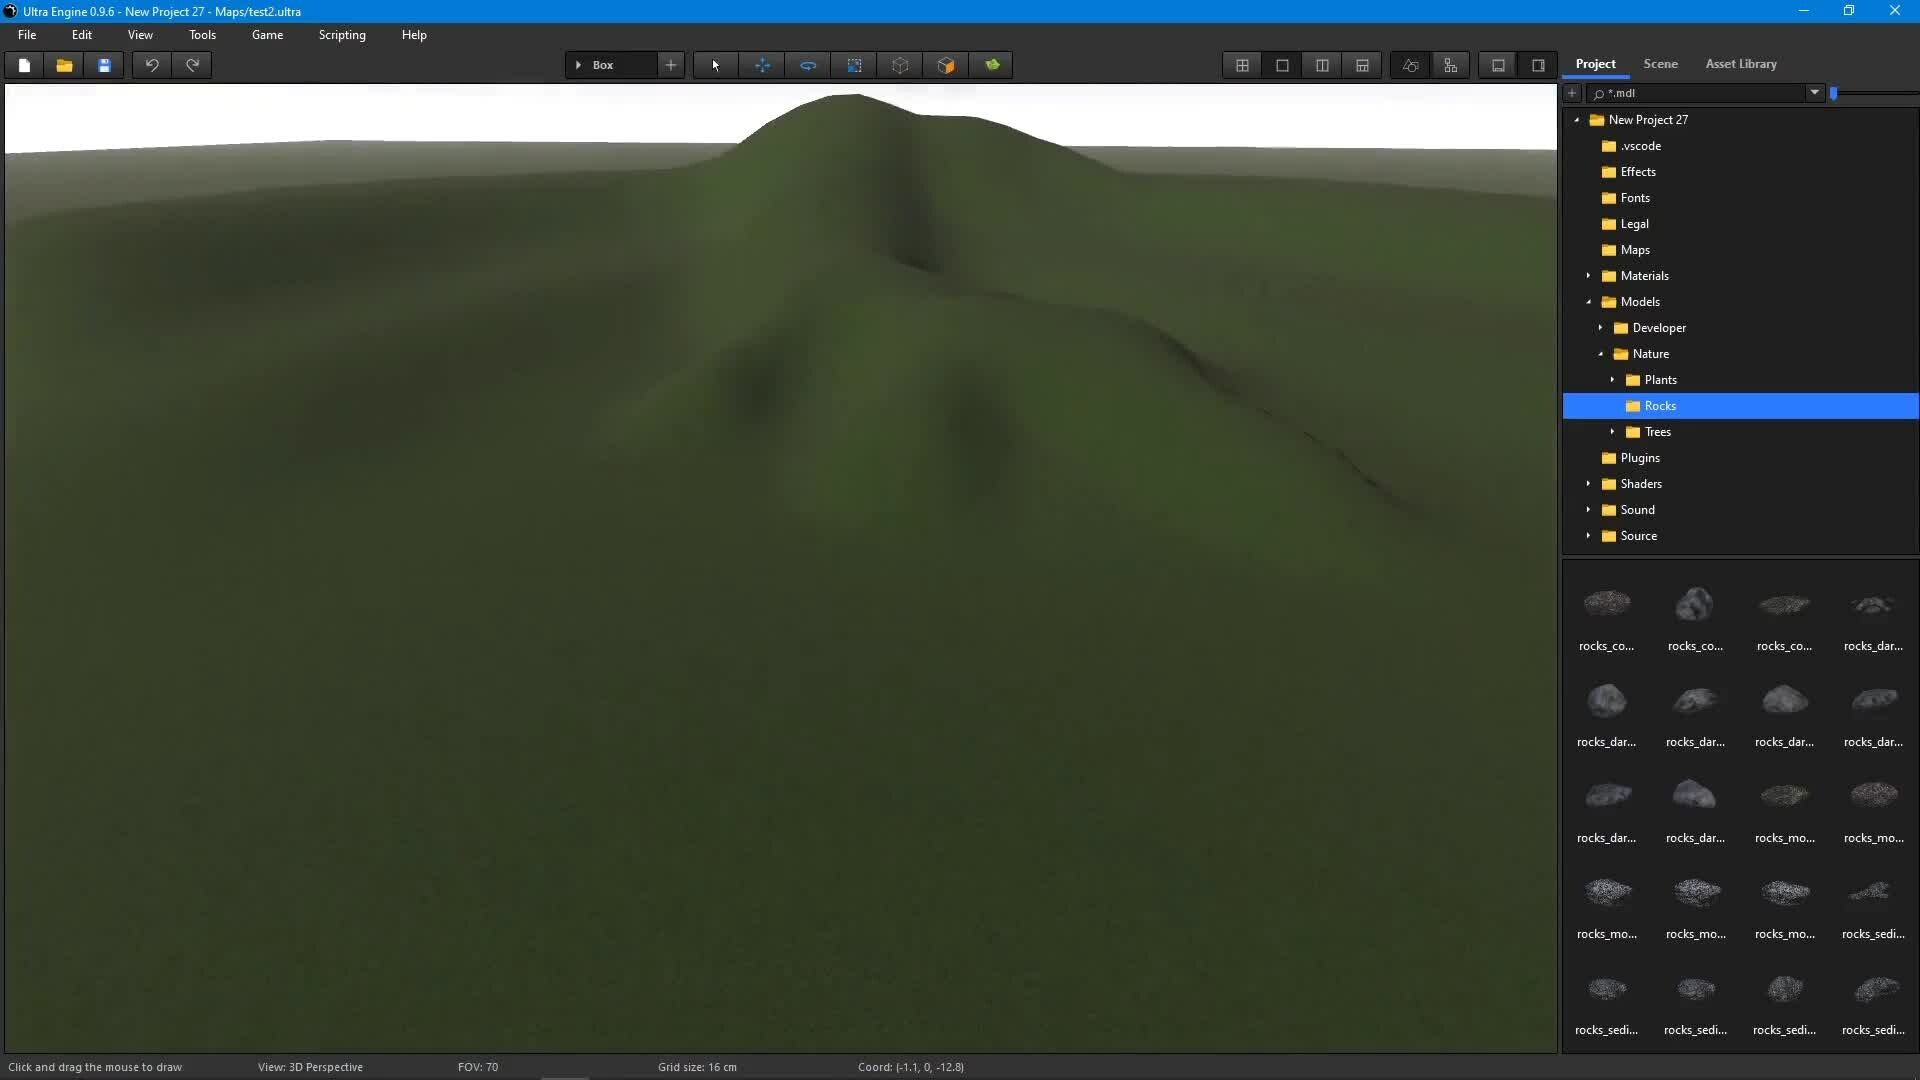1920x1080 pixels.
Task: Click the add object plus button
Action: point(671,65)
